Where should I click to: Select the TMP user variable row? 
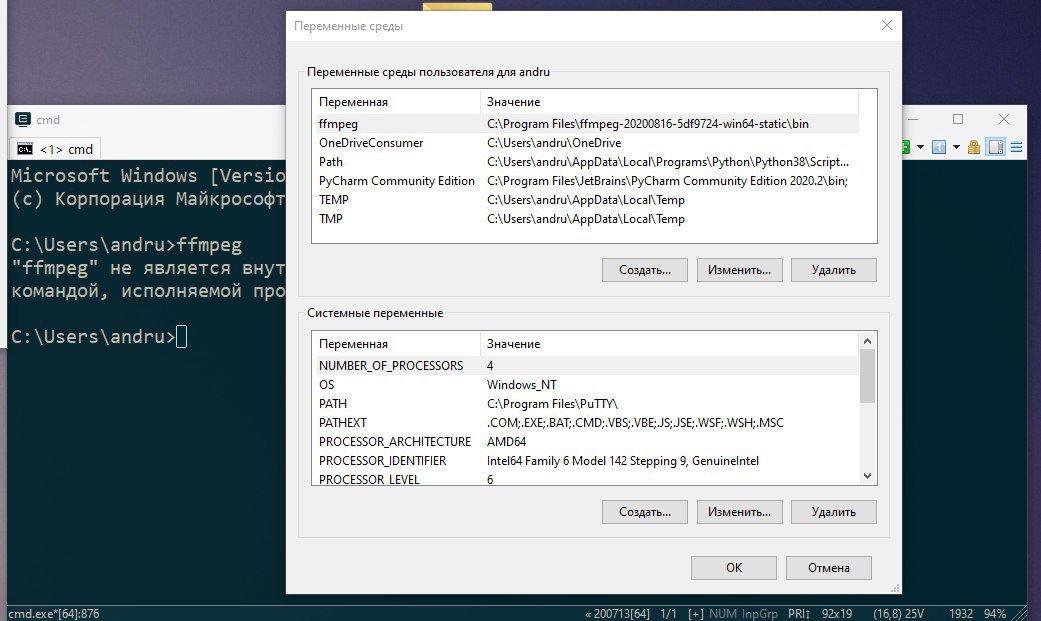[x=586, y=219]
